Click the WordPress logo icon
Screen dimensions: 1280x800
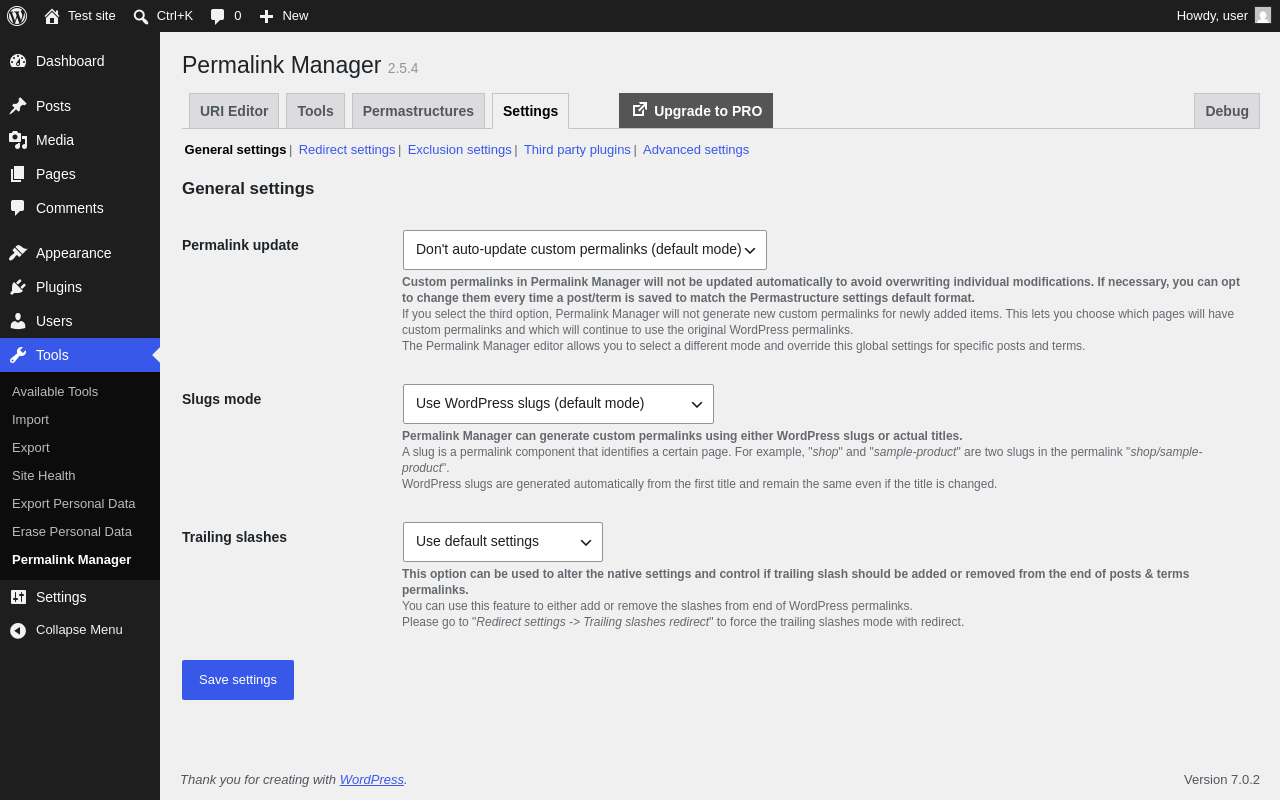pyautogui.click(x=17, y=16)
